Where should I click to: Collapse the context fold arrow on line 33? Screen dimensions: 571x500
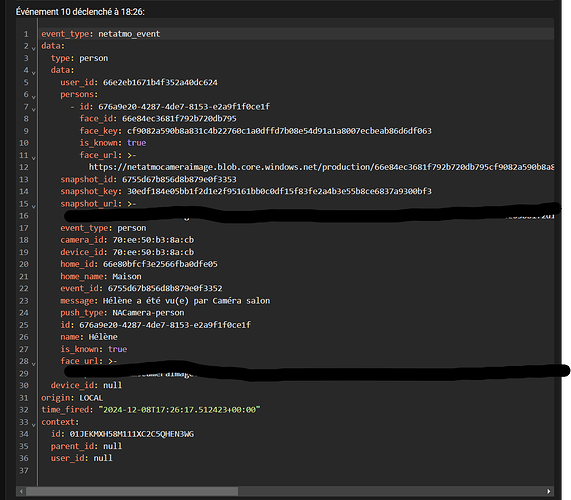[x=34, y=424]
